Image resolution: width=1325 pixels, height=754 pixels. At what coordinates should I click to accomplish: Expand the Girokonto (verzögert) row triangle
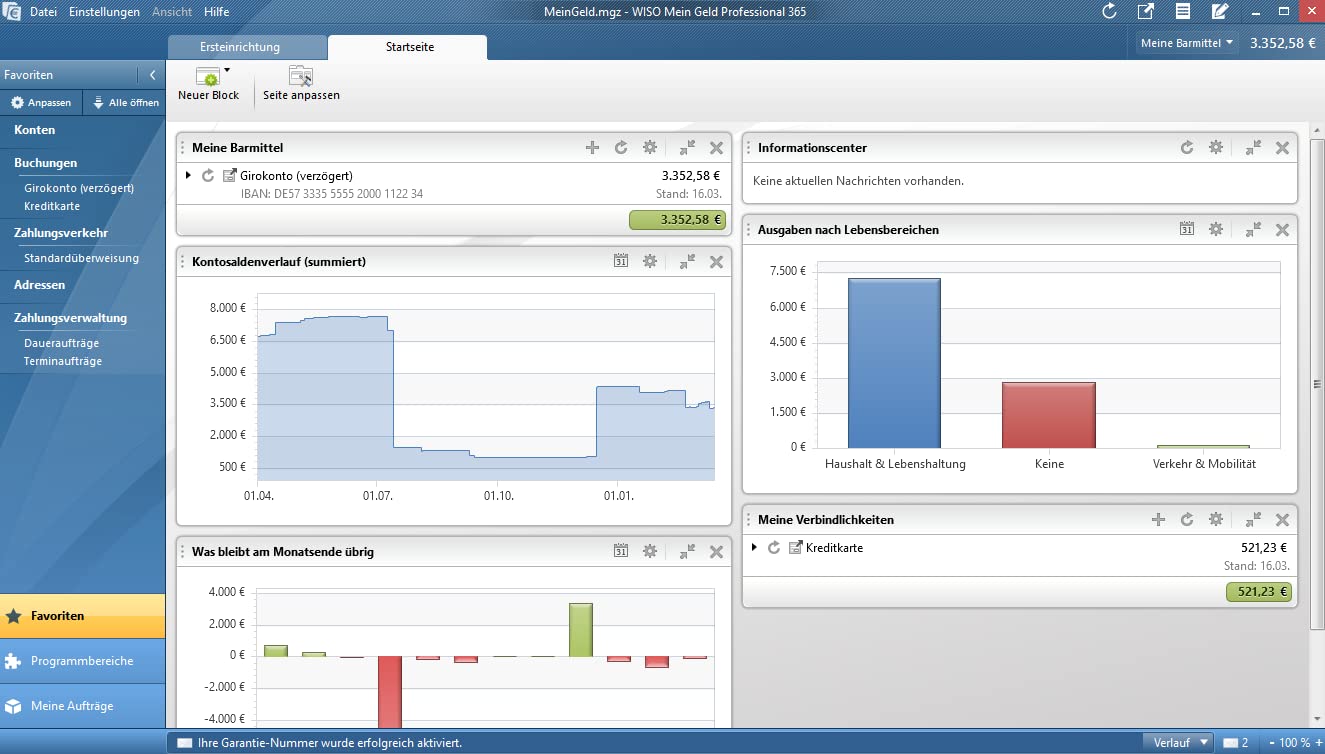[188, 175]
